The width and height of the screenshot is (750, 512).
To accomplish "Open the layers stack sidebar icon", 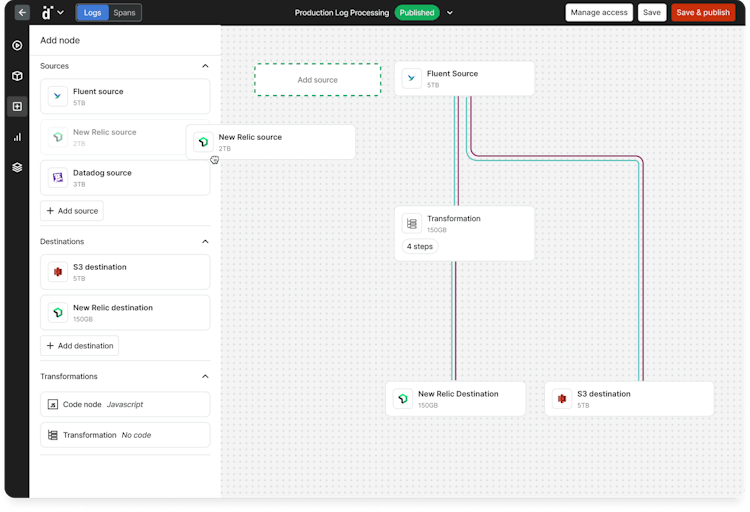I will 17,167.
